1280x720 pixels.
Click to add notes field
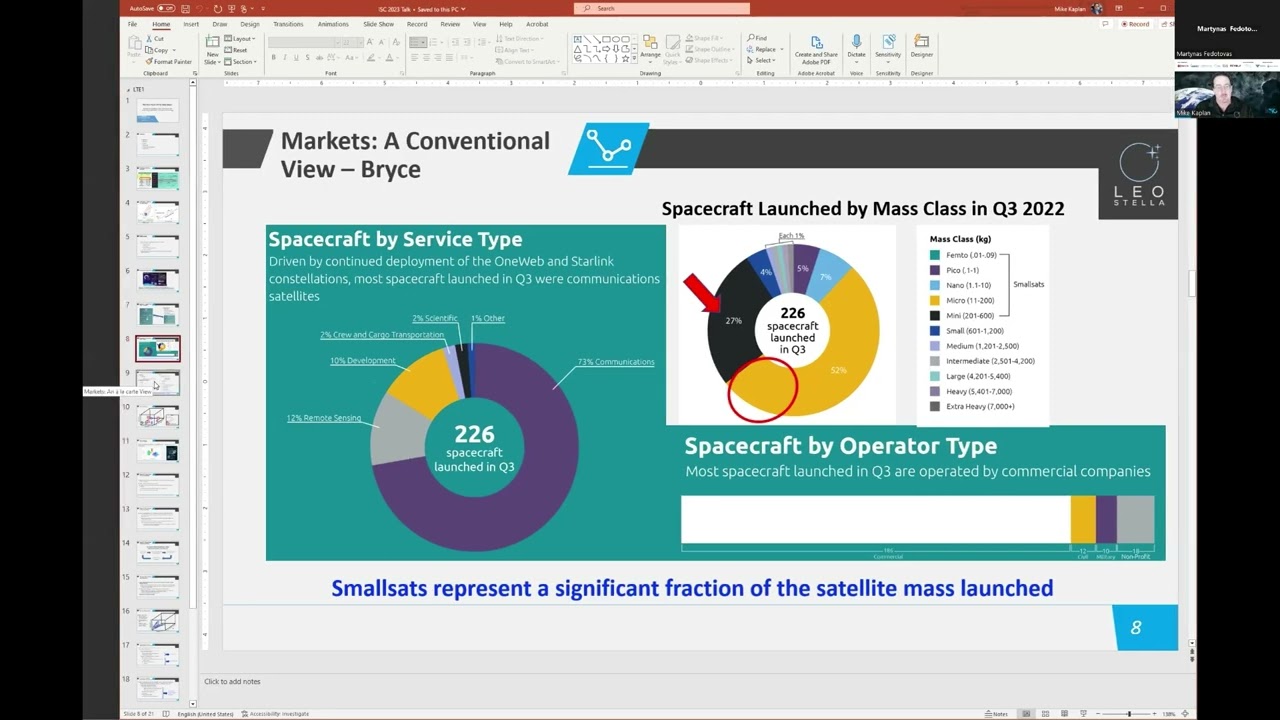(232, 682)
